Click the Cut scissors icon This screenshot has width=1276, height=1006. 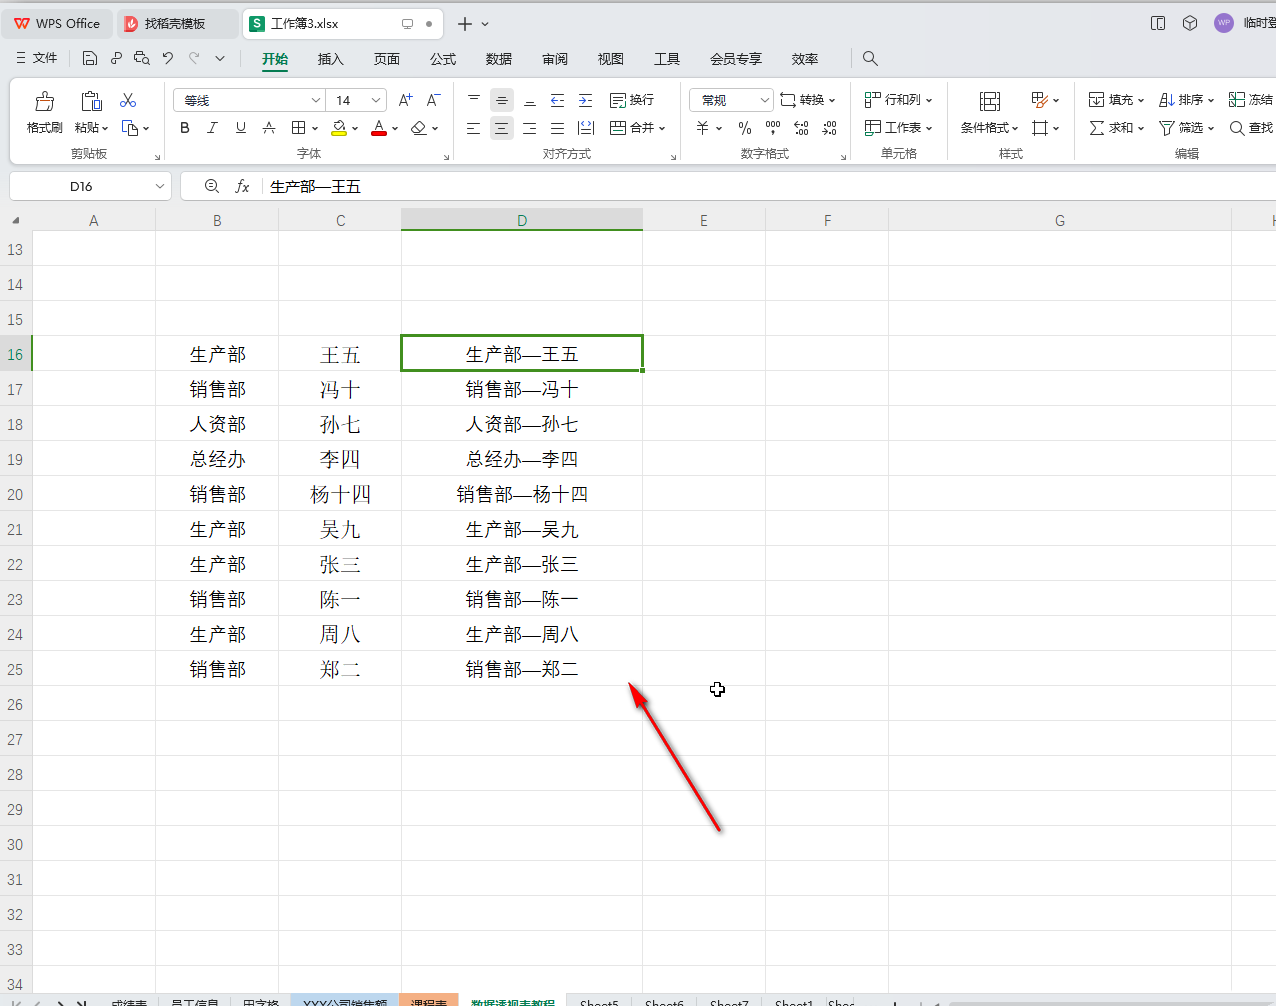click(128, 101)
